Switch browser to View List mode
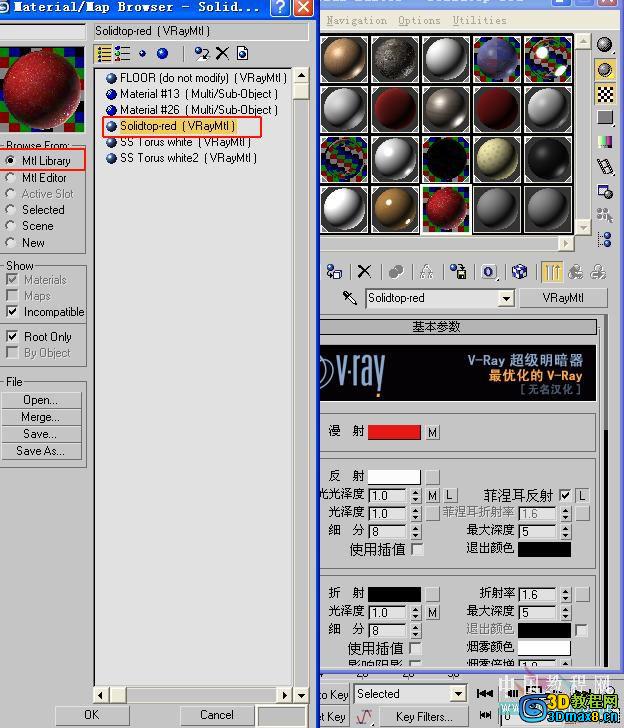The width and height of the screenshot is (624, 728). (x=103, y=54)
